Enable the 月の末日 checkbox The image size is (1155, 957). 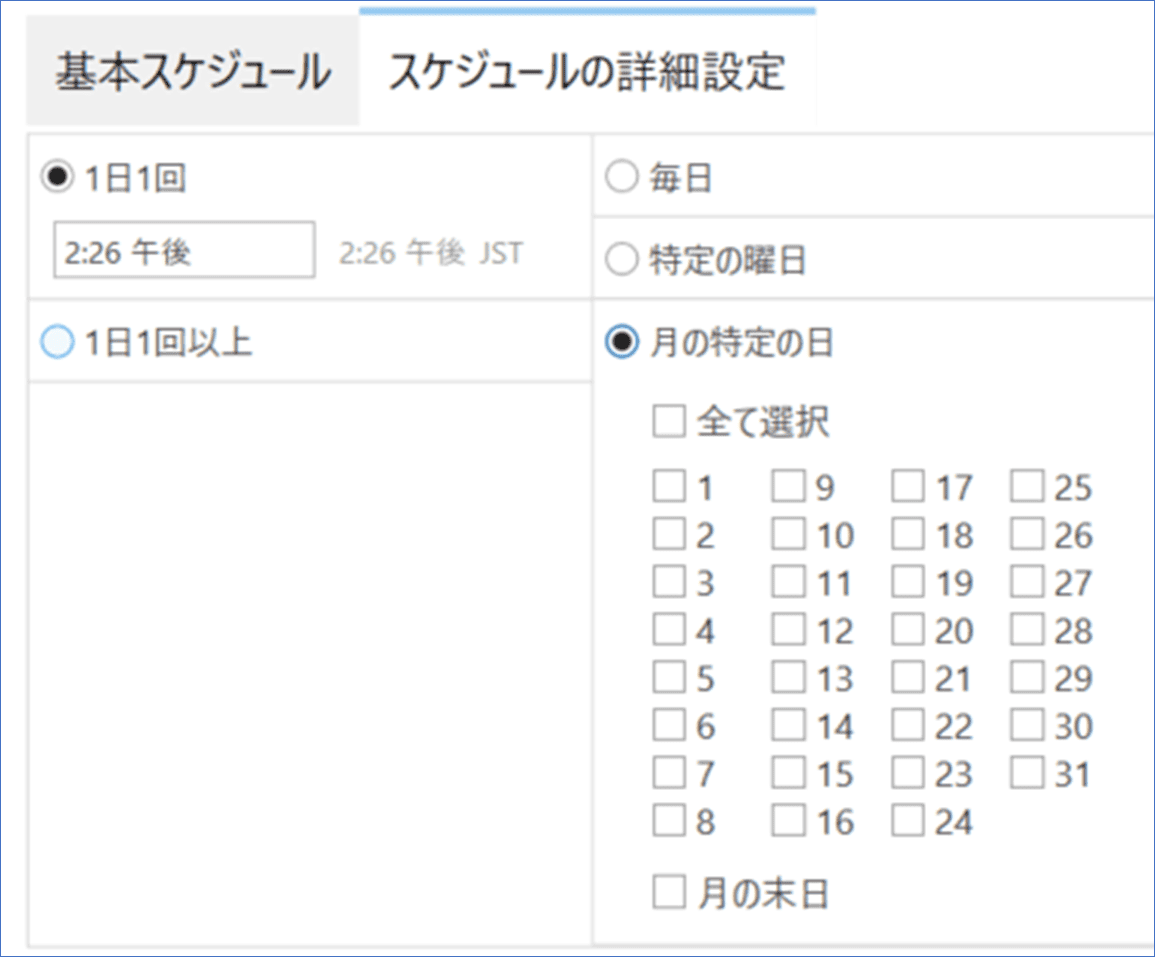[668, 891]
